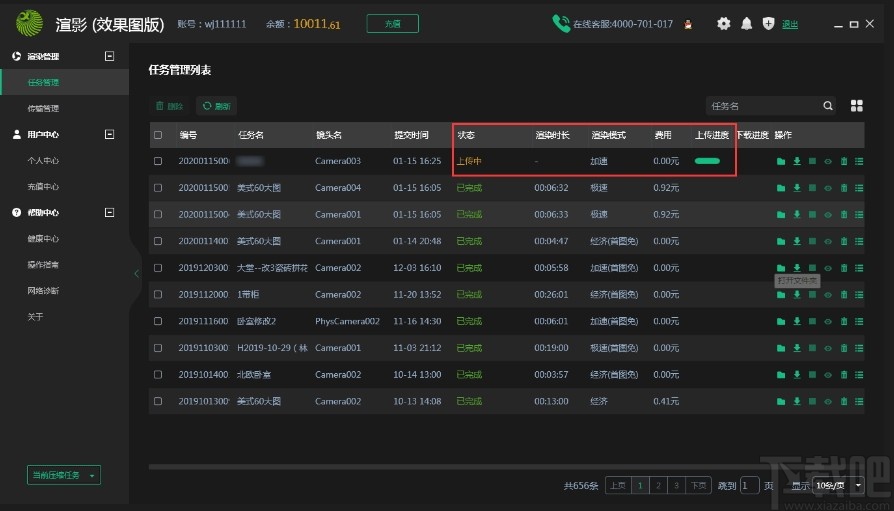Click upload progress bar of Camera003 task

(707, 161)
